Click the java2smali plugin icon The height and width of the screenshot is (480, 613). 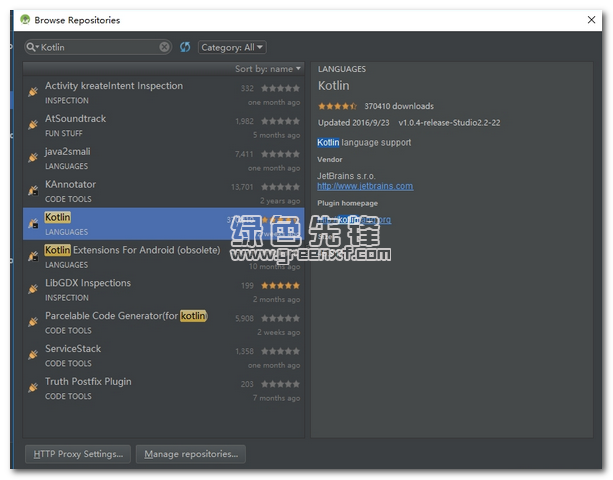click(33, 158)
